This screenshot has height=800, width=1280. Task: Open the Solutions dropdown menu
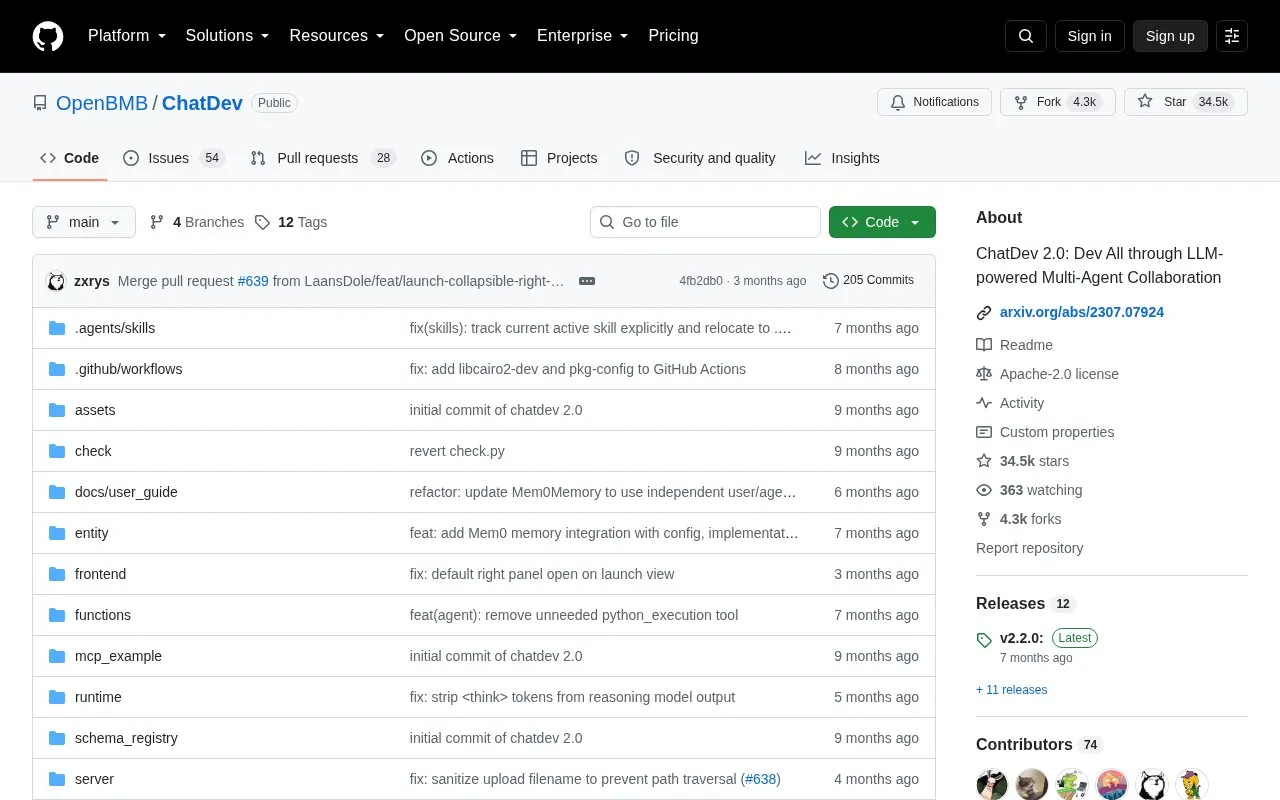(227, 35)
